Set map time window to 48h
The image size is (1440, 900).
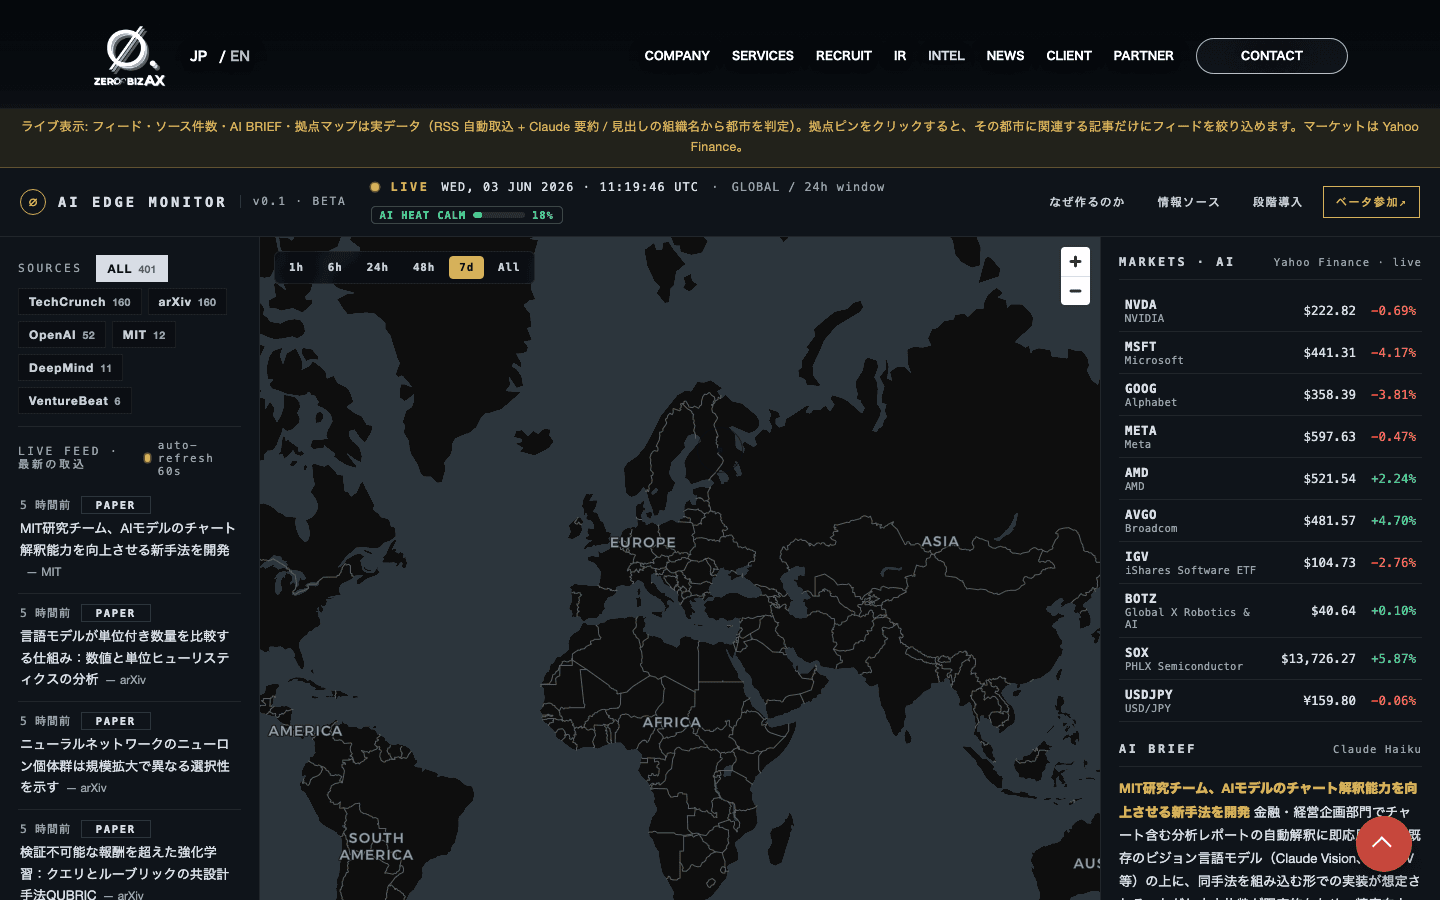pos(424,267)
